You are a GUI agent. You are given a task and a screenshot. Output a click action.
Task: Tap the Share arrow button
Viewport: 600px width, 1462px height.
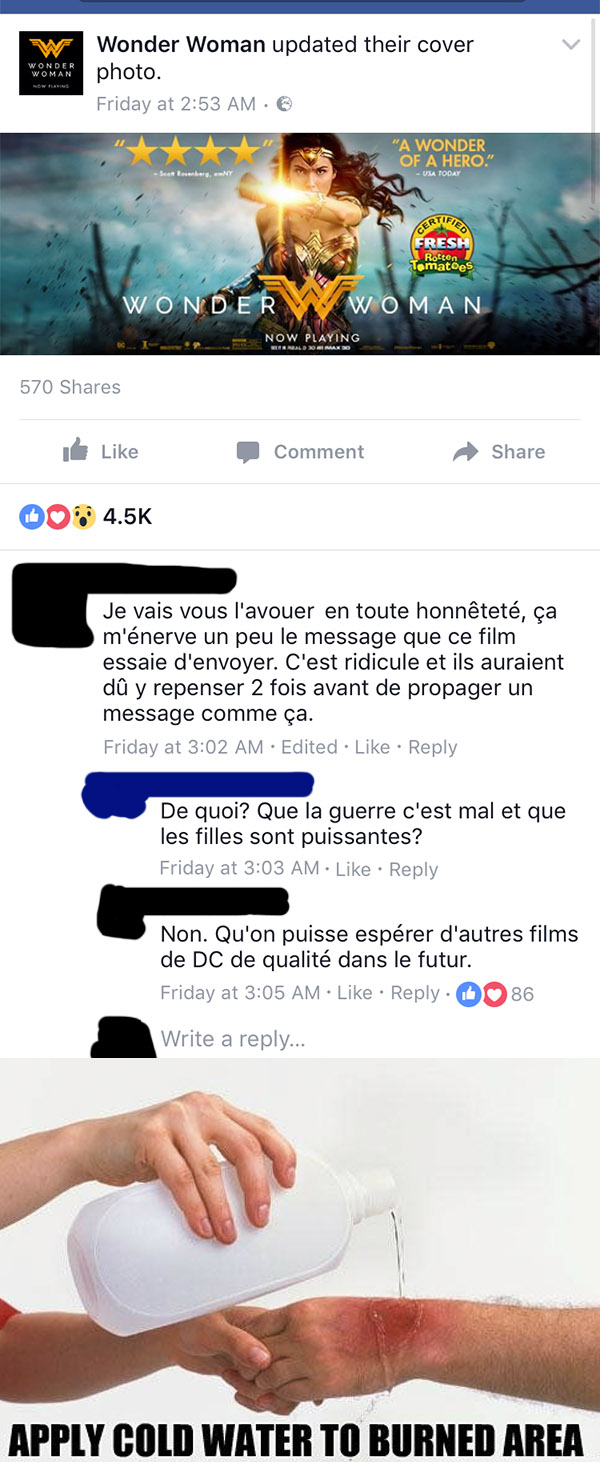tap(499, 452)
